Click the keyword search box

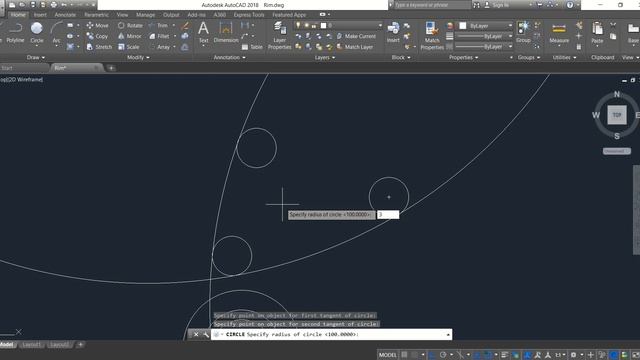432,5
